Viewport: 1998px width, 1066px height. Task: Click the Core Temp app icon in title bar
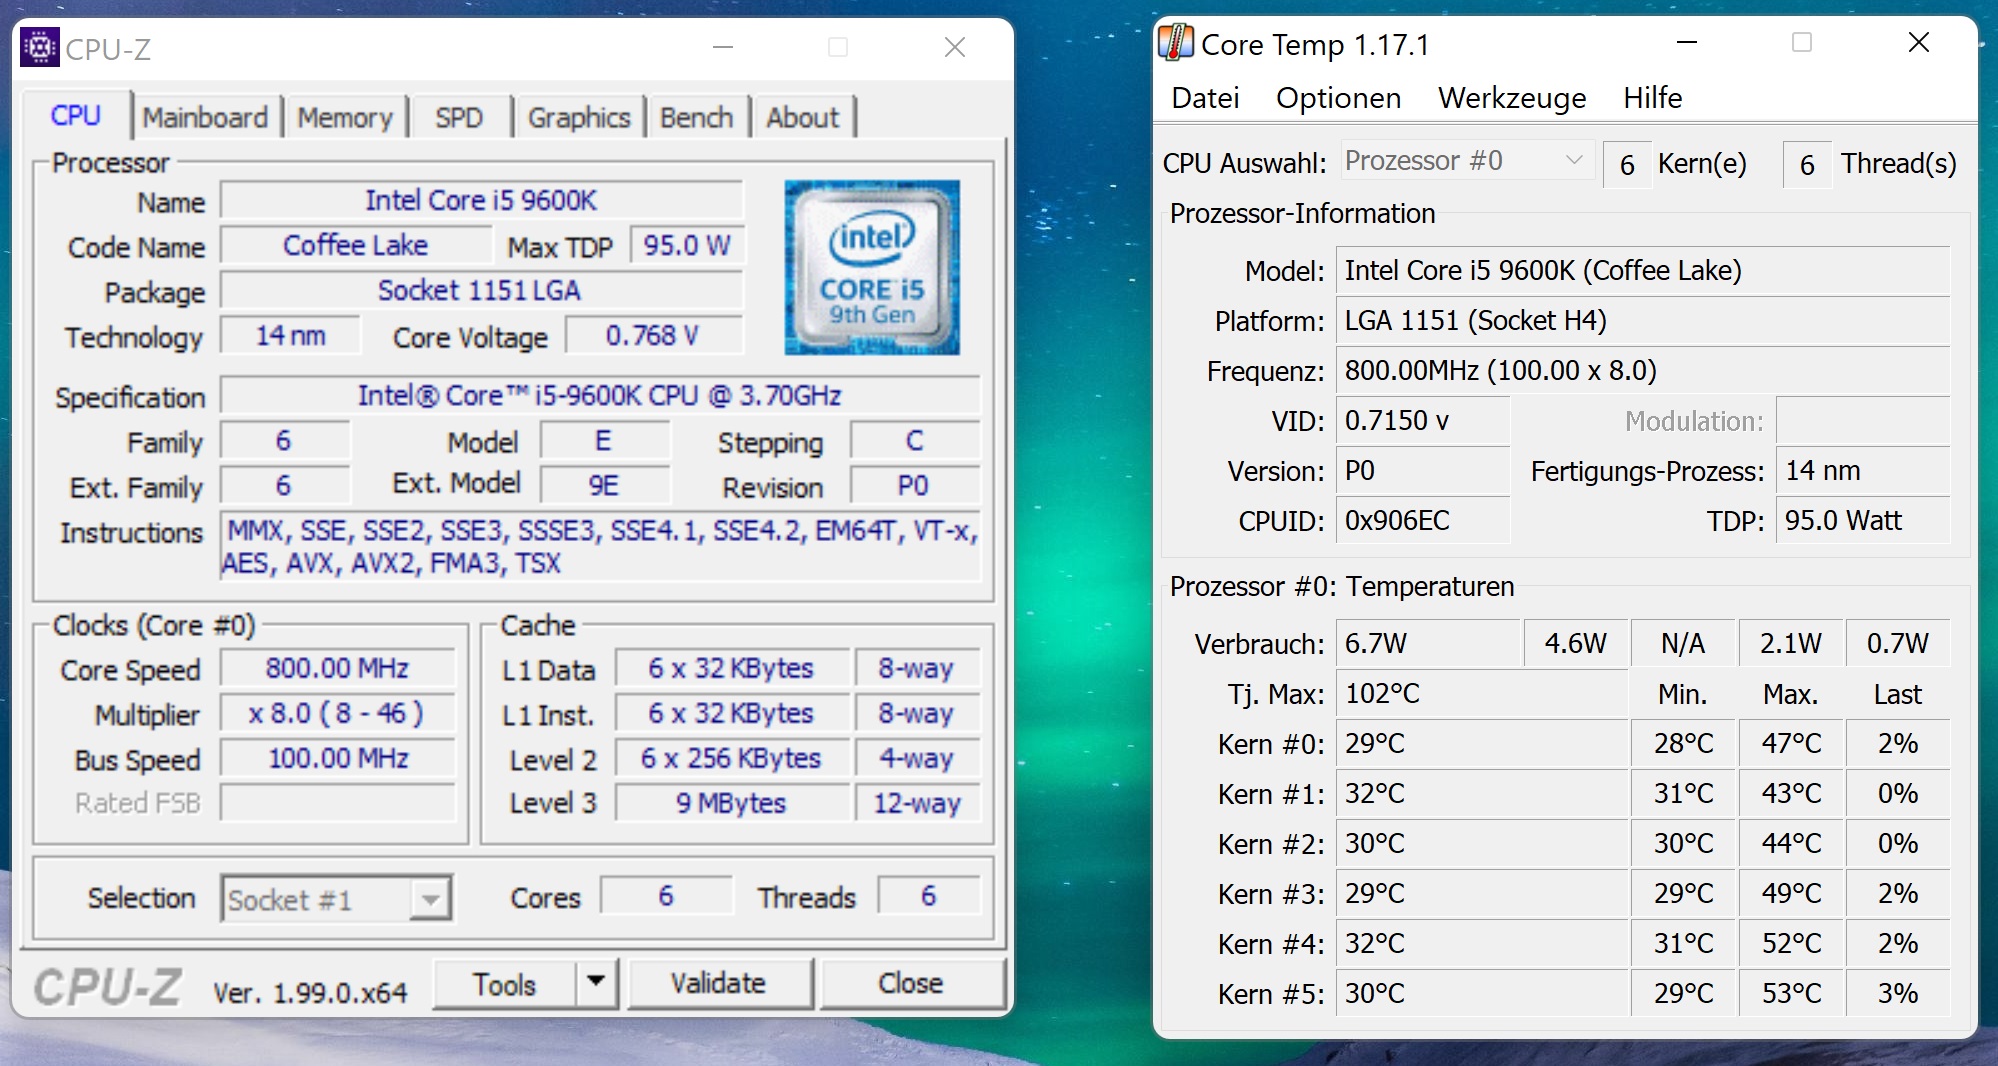1176,43
